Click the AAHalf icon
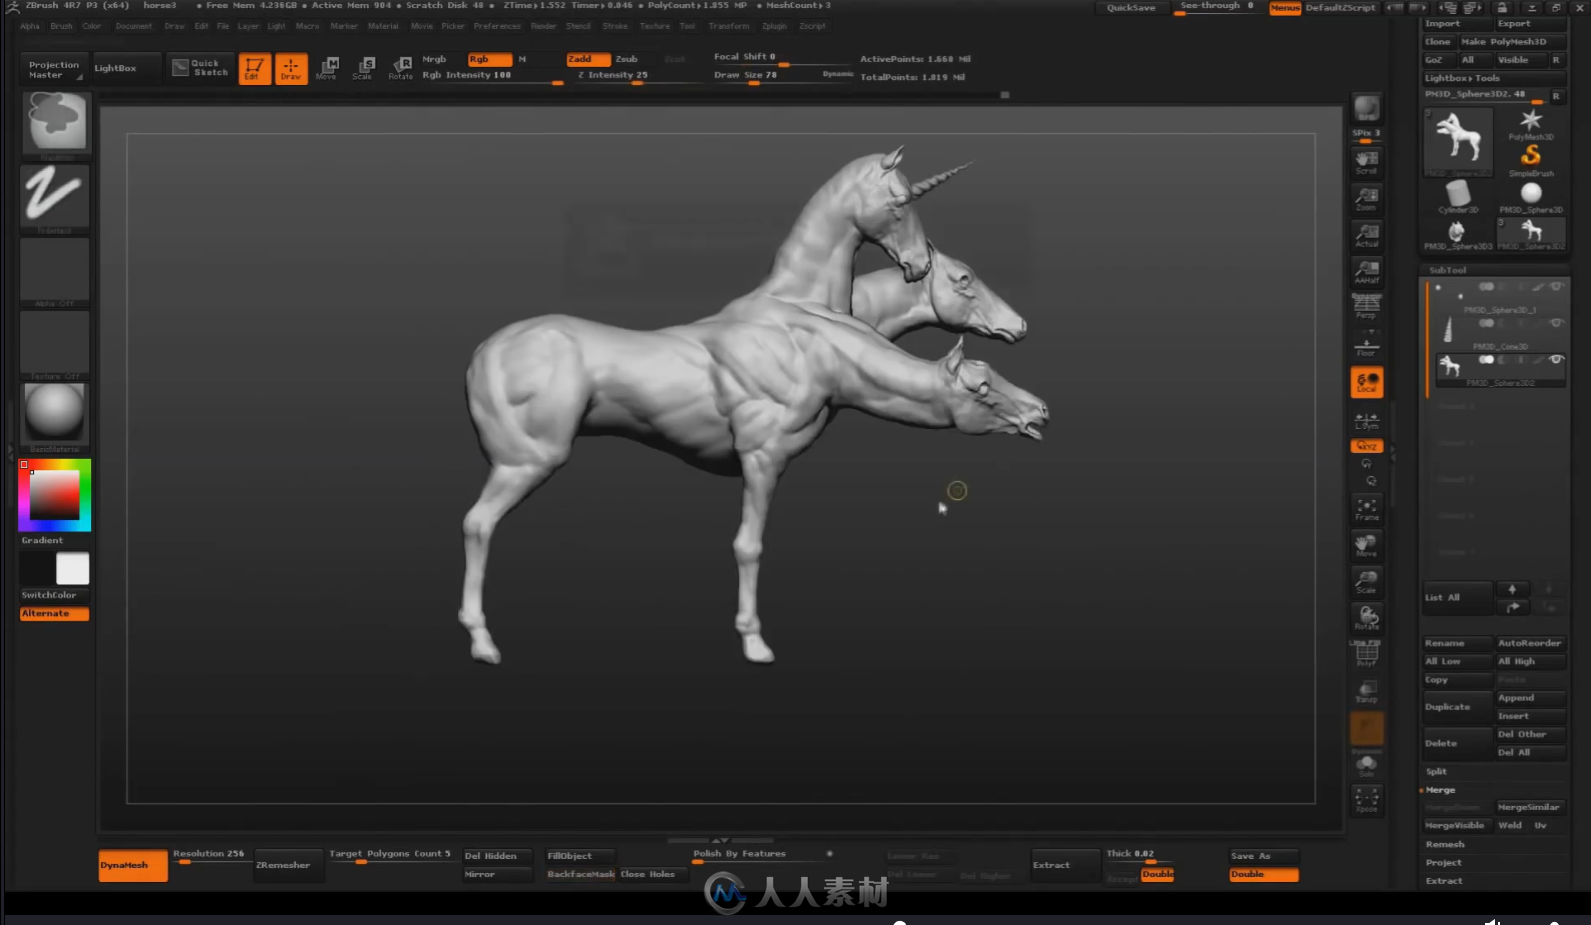 [1366, 271]
